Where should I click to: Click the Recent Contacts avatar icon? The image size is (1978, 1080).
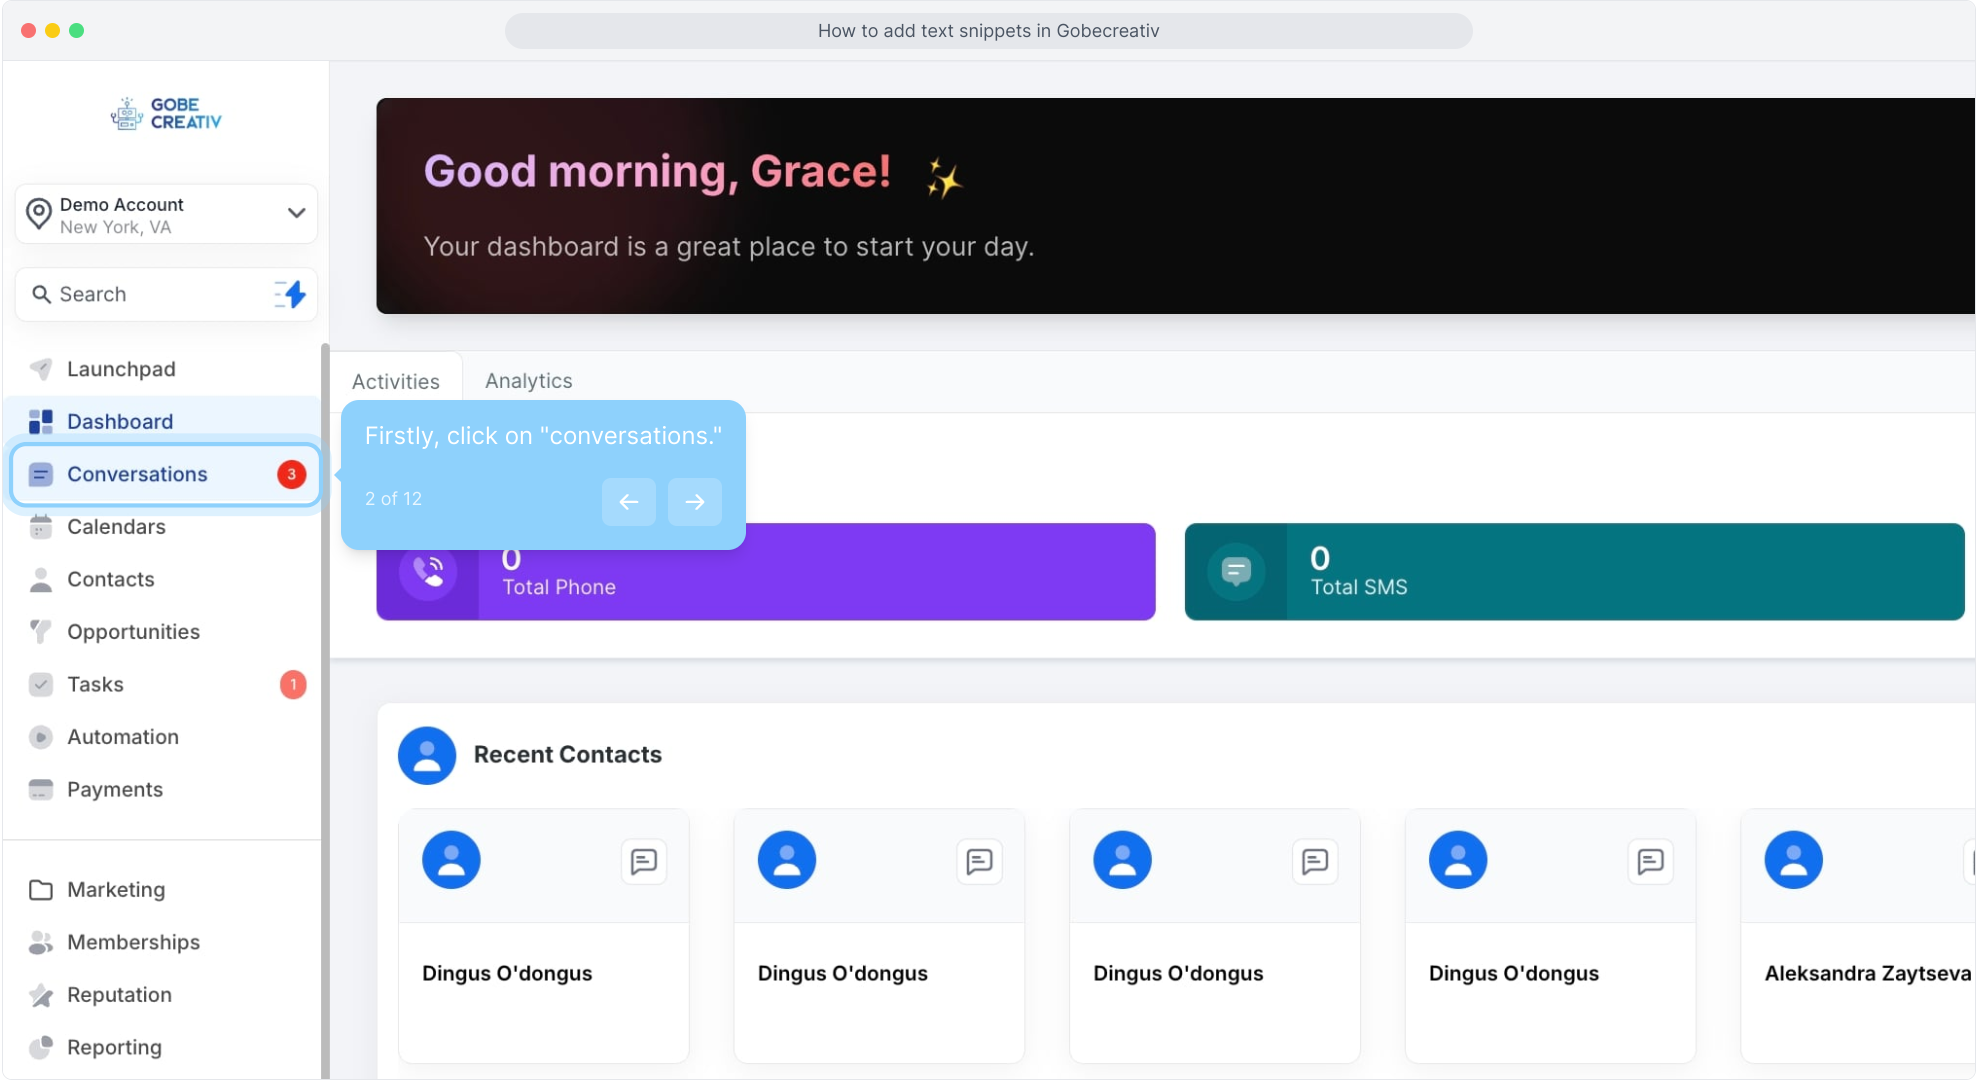click(427, 755)
